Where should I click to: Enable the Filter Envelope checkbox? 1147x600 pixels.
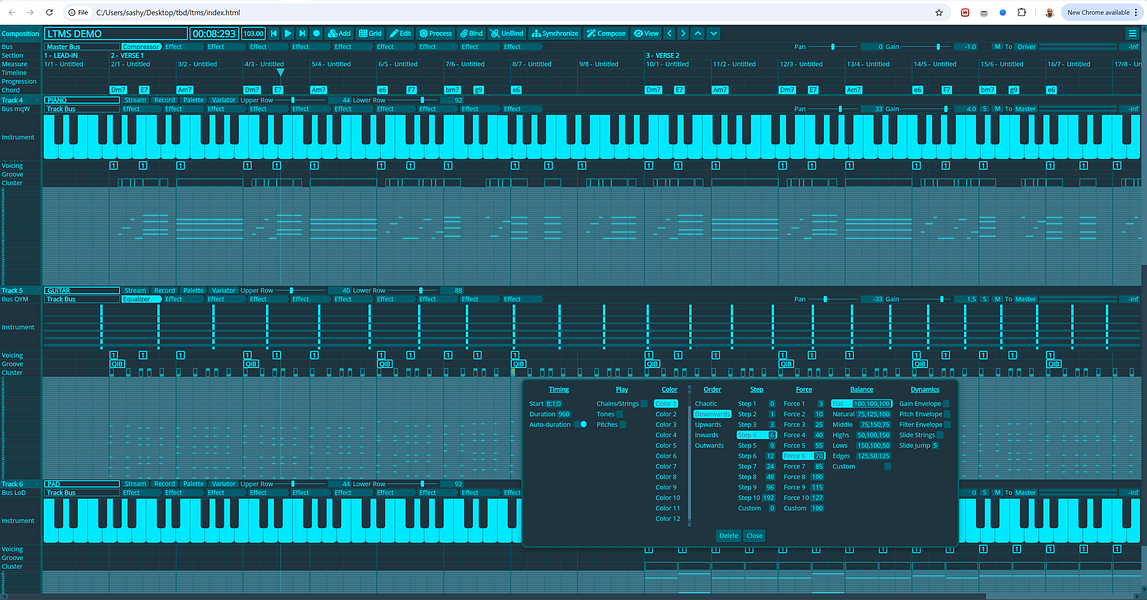[x=946, y=424]
